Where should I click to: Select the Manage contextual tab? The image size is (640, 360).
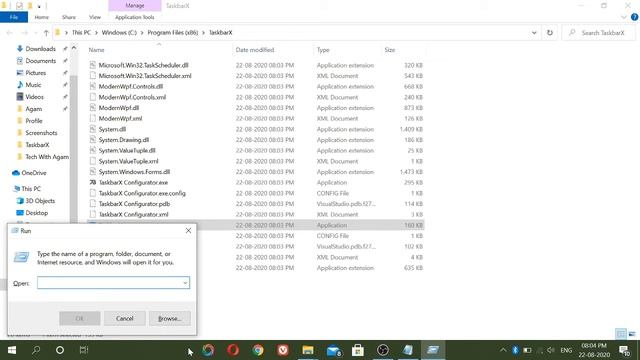135,6
